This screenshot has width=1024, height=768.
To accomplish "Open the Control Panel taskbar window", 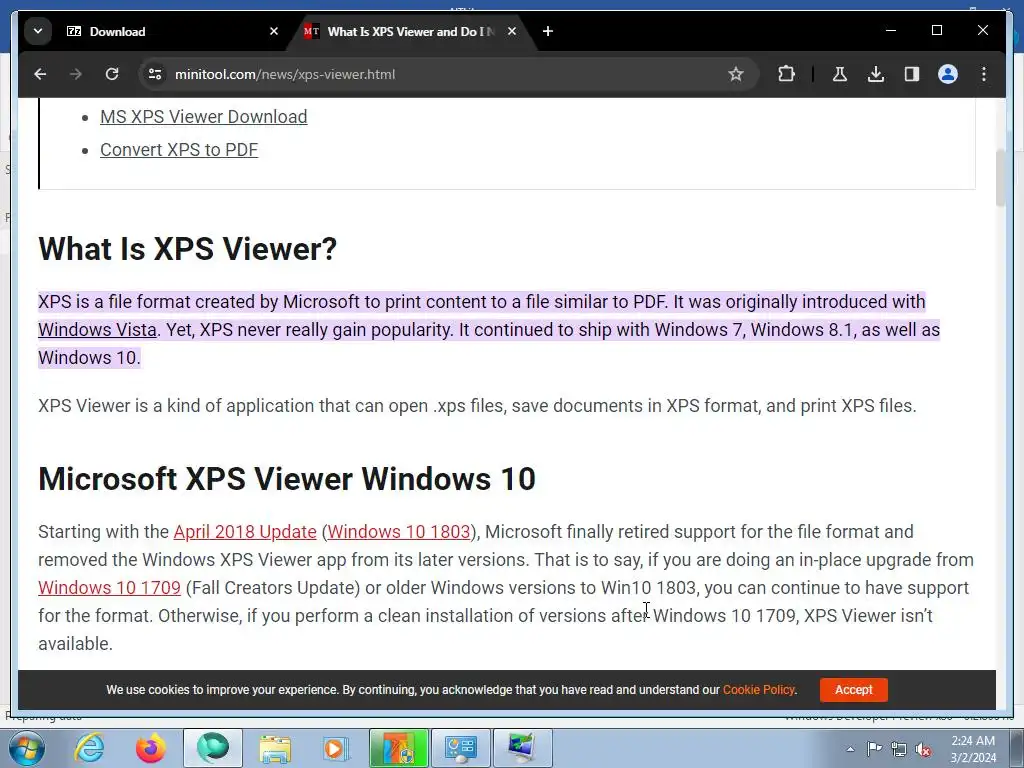I will pos(461,748).
